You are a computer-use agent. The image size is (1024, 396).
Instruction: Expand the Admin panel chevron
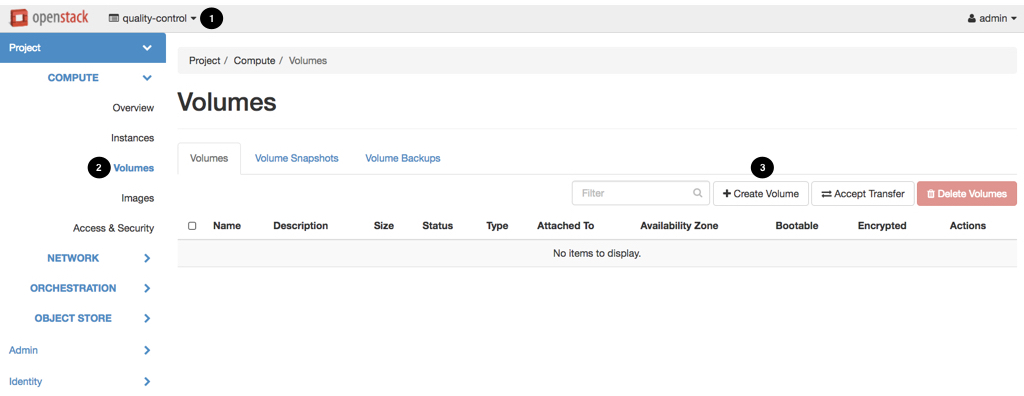(x=147, y=350)
